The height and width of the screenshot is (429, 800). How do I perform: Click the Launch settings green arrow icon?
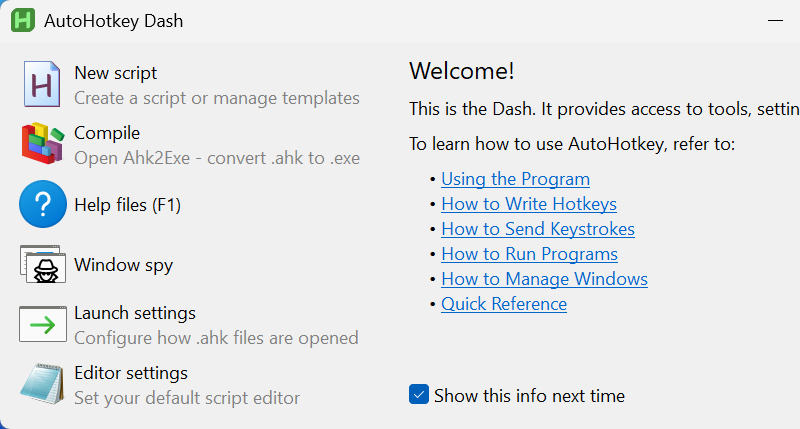click(43, 324)
